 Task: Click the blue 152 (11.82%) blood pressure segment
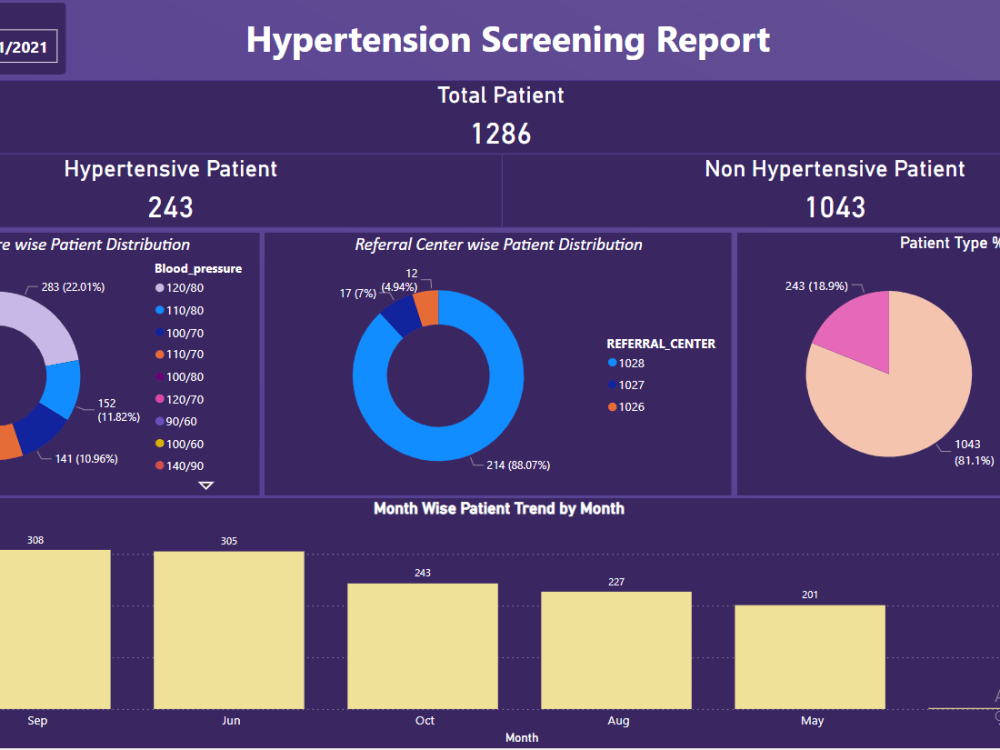[64, 386]
